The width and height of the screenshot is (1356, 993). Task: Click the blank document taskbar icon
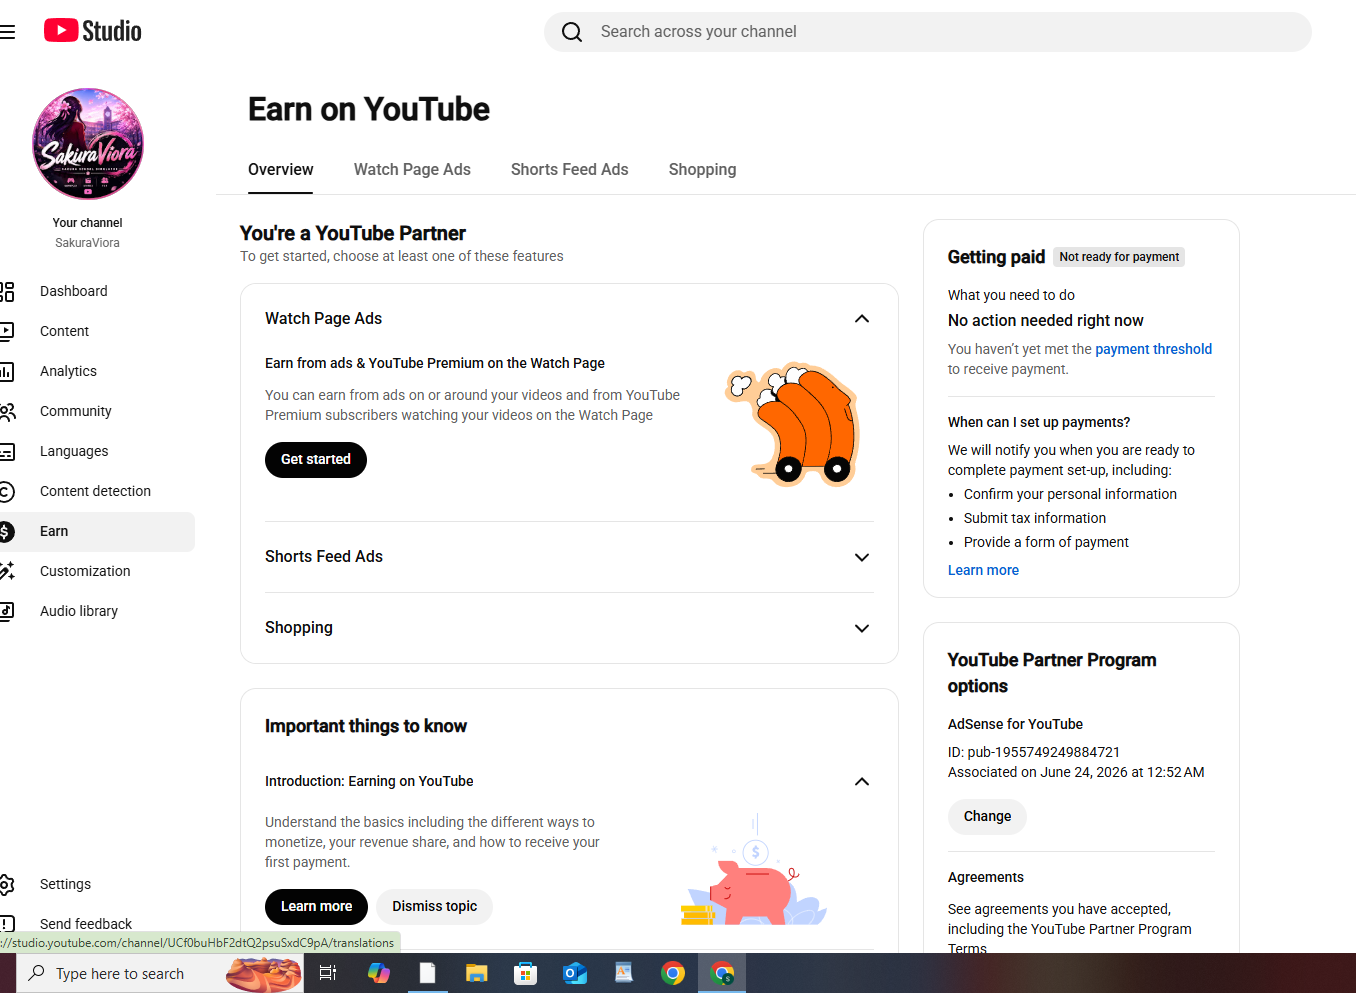pyautogui.click(x=427, y=973)
